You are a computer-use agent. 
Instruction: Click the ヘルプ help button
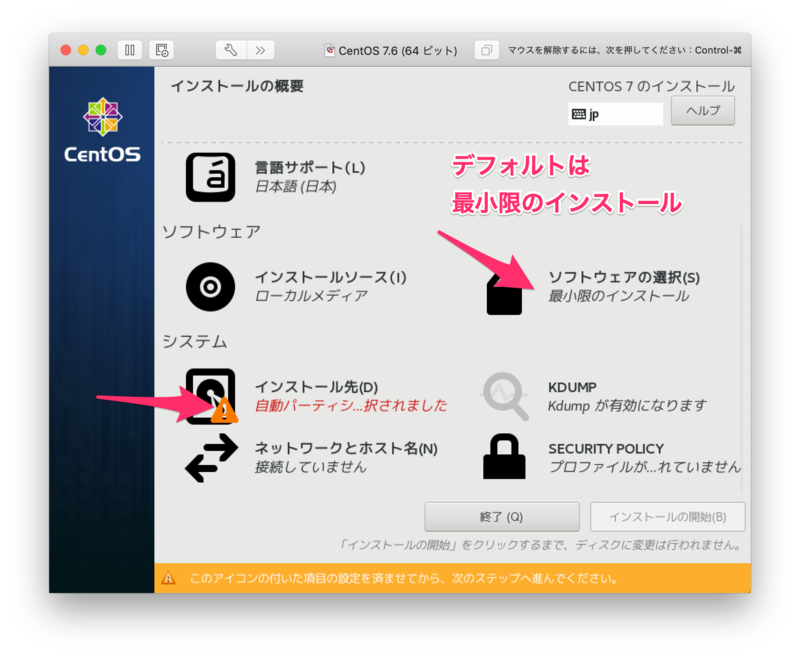tap(703, 111)
